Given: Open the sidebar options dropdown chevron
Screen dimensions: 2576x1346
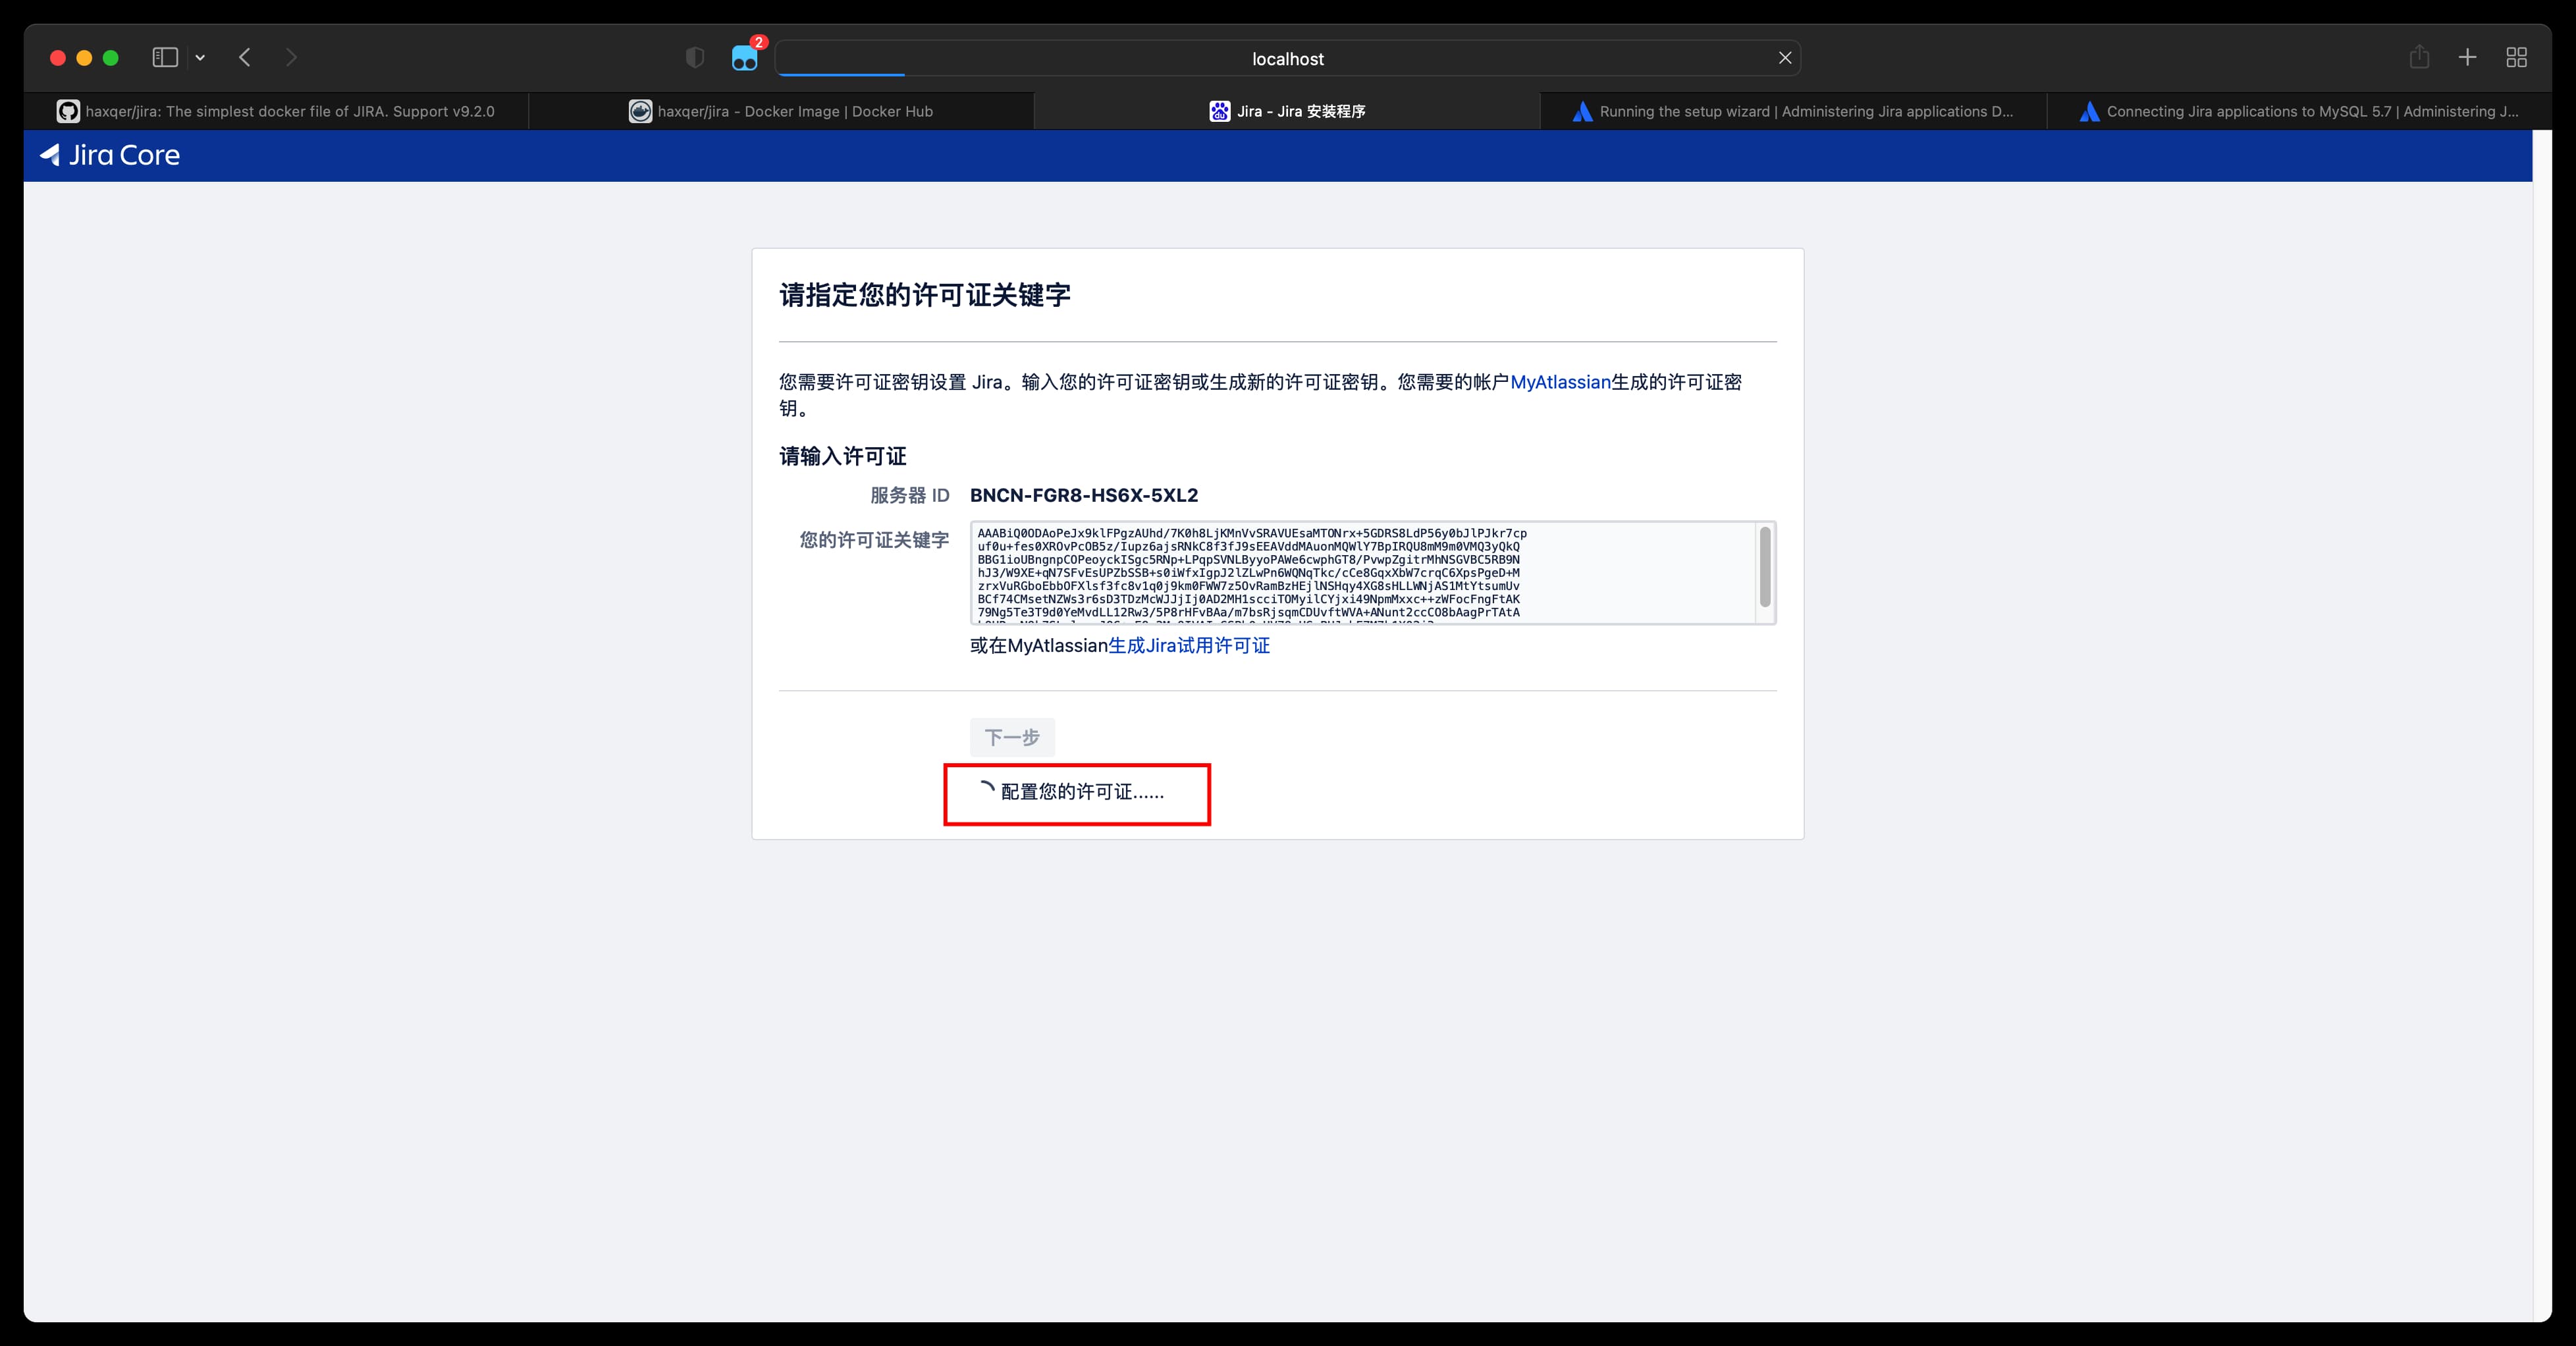Looking at the screenshot, I should pos(200,58).
